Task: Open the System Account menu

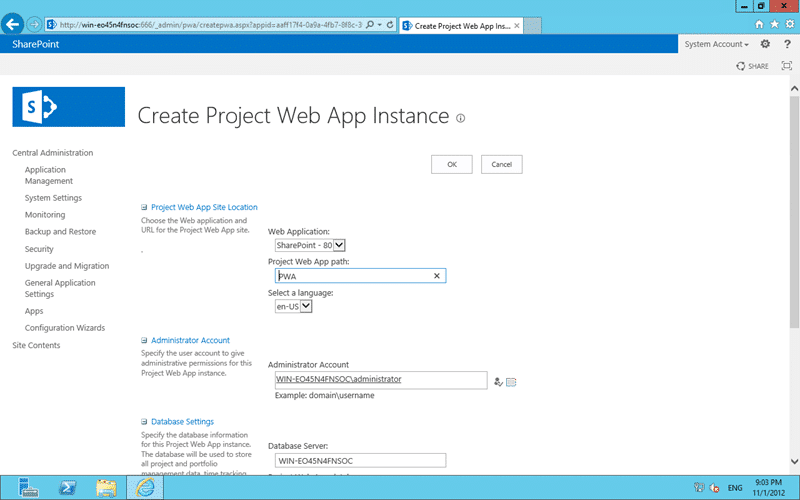Action: click(716, 44)
